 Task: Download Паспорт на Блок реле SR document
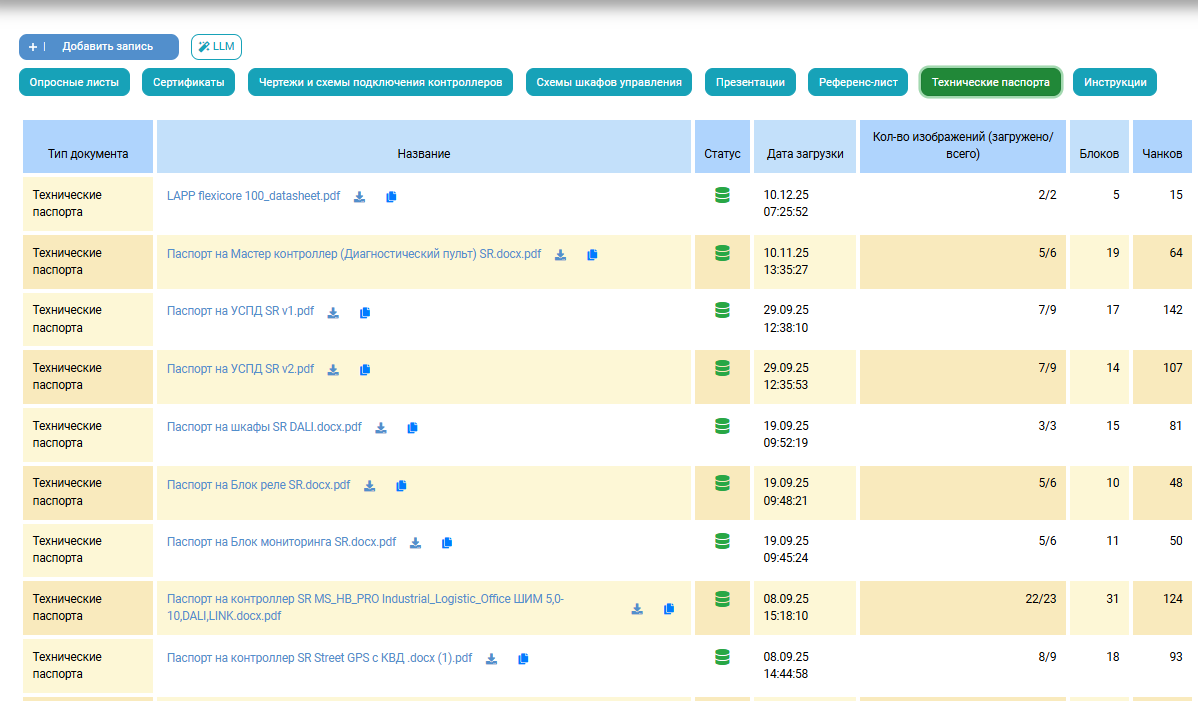tap(369, 486)
